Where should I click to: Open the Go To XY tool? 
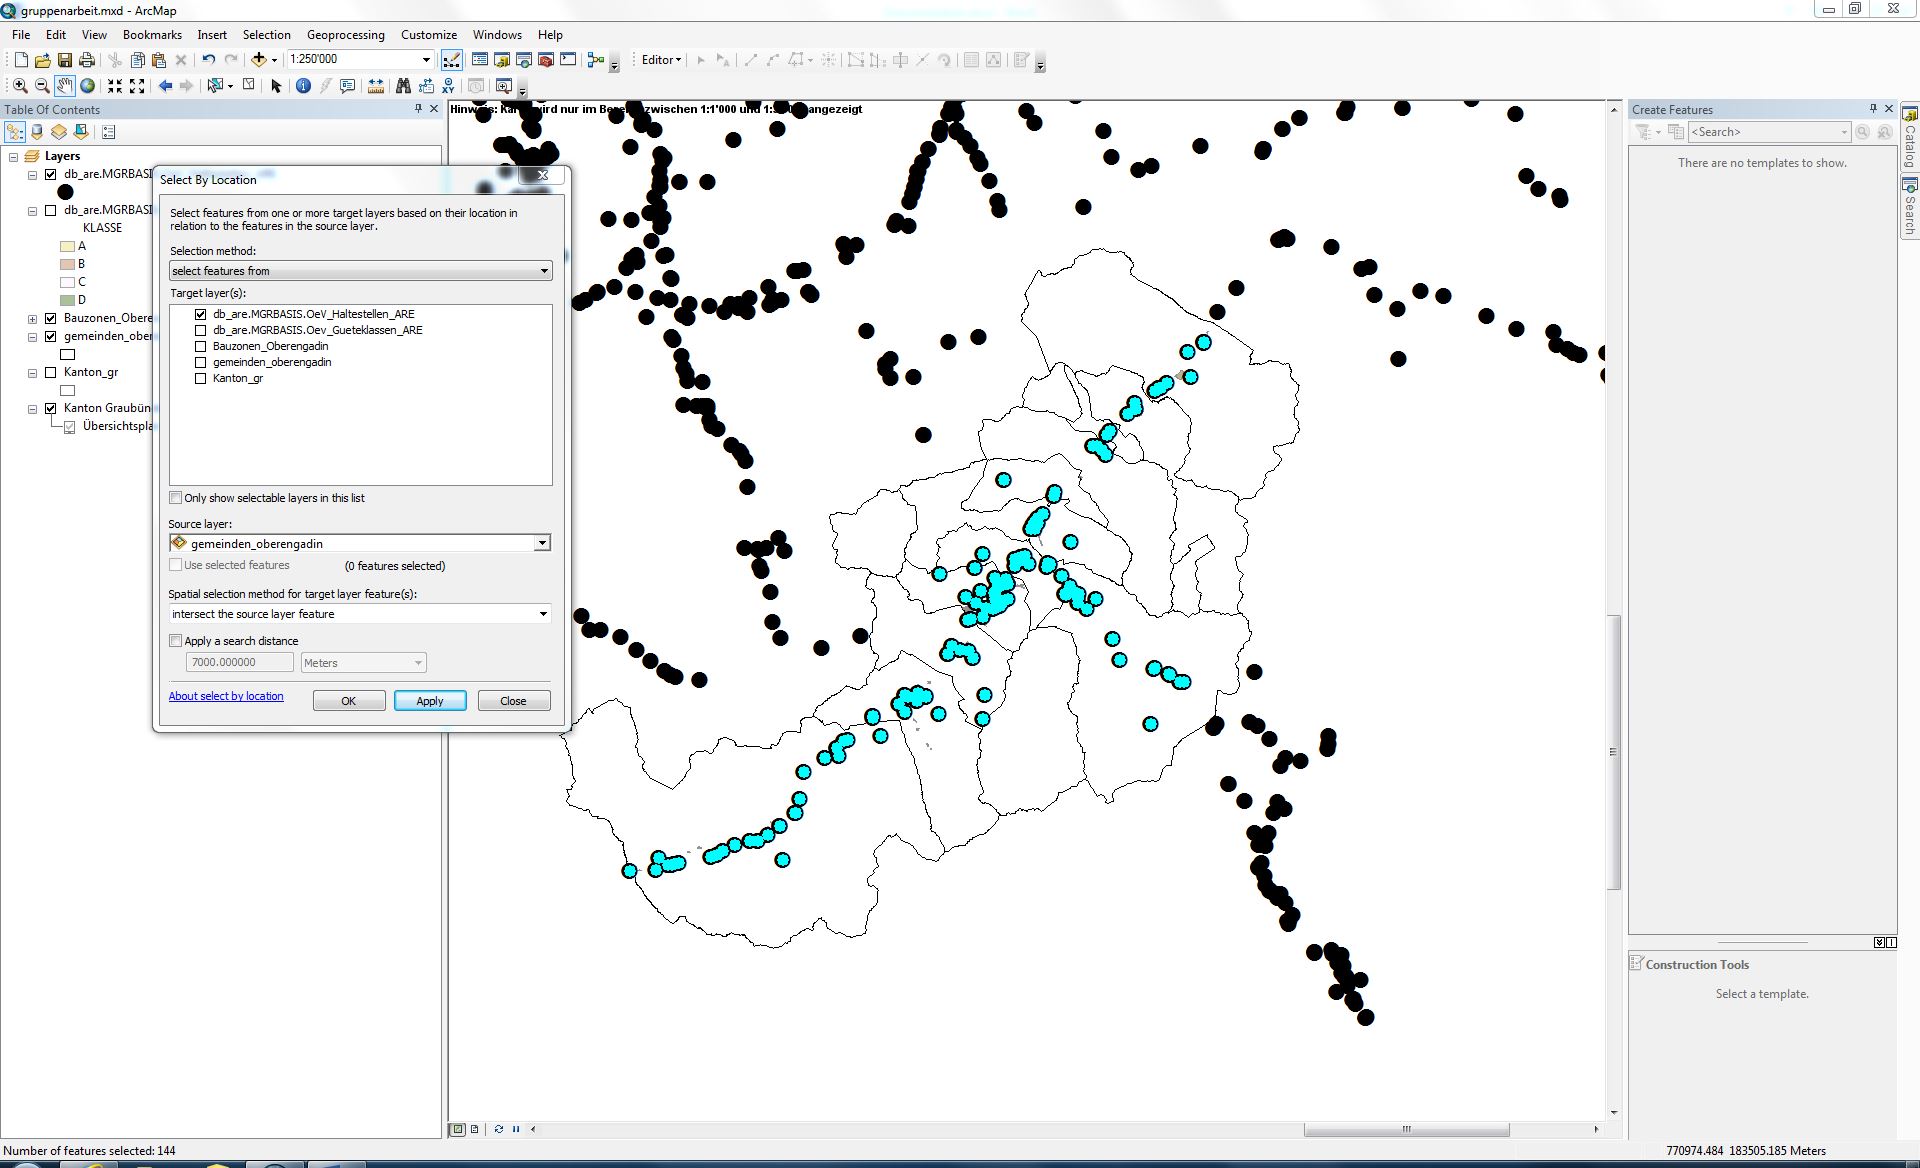coord(448,86)
